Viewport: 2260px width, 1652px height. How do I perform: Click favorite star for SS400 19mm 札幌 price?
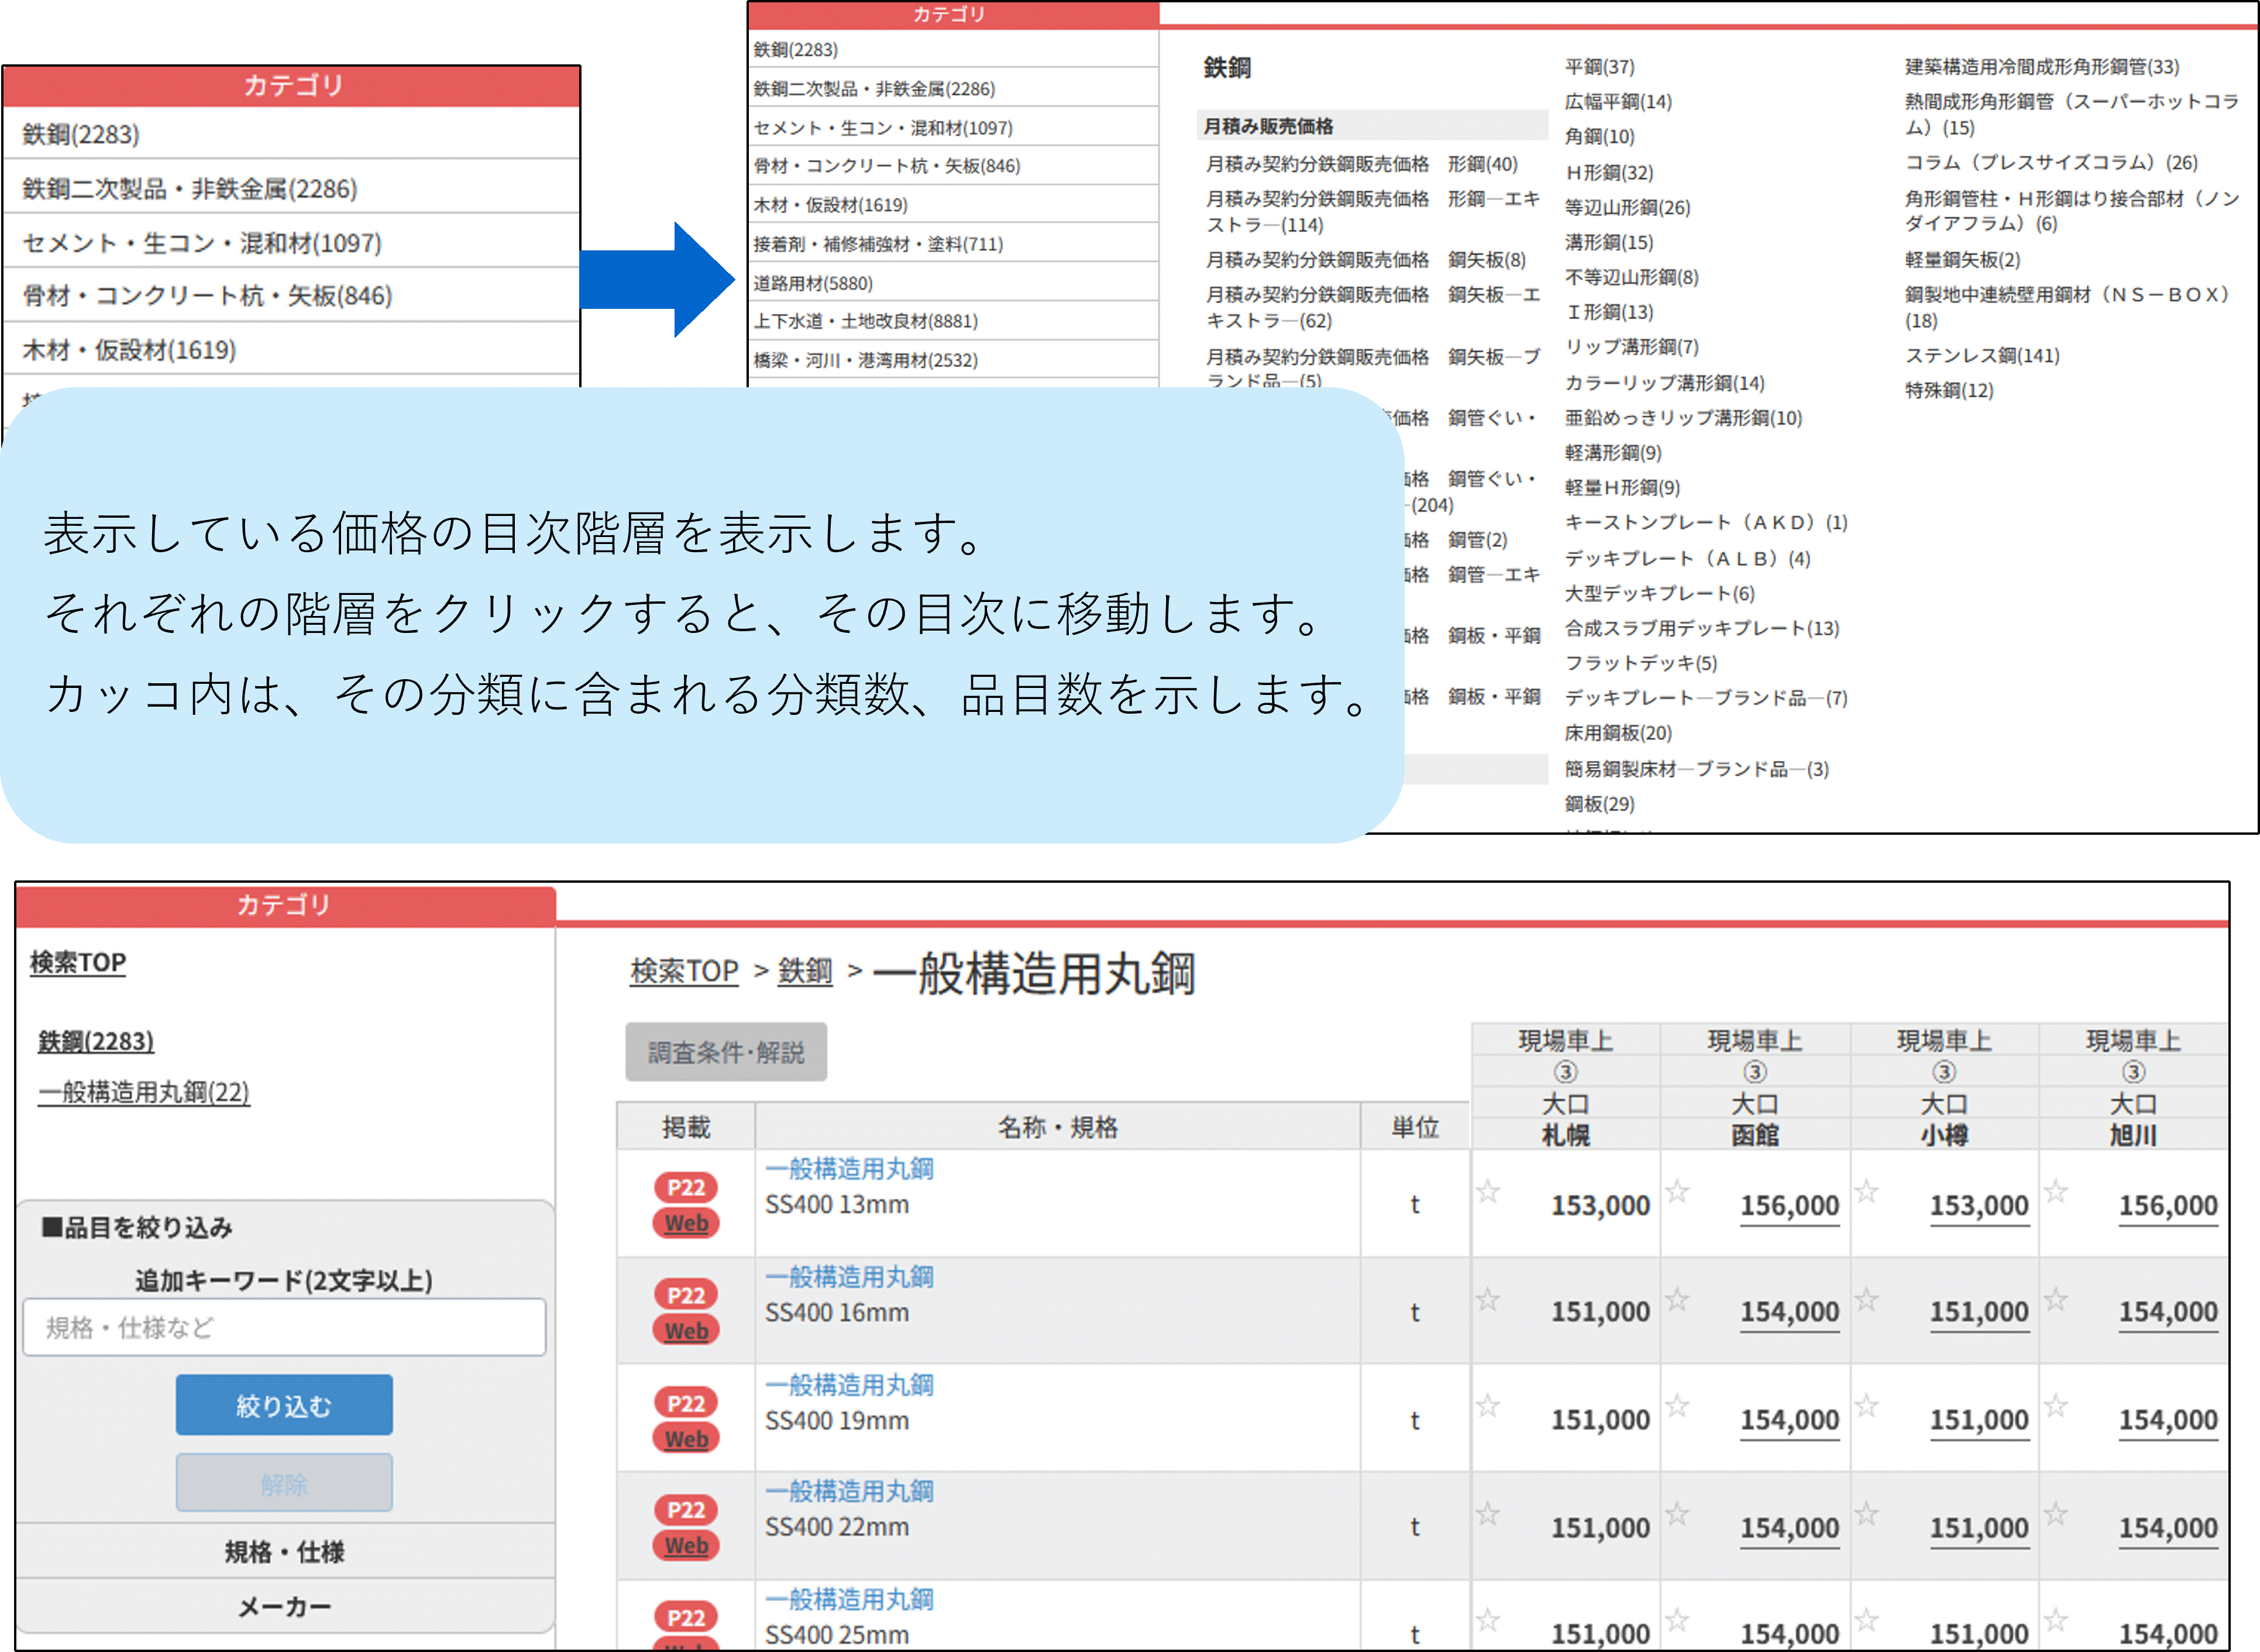pos(1487,1406)
